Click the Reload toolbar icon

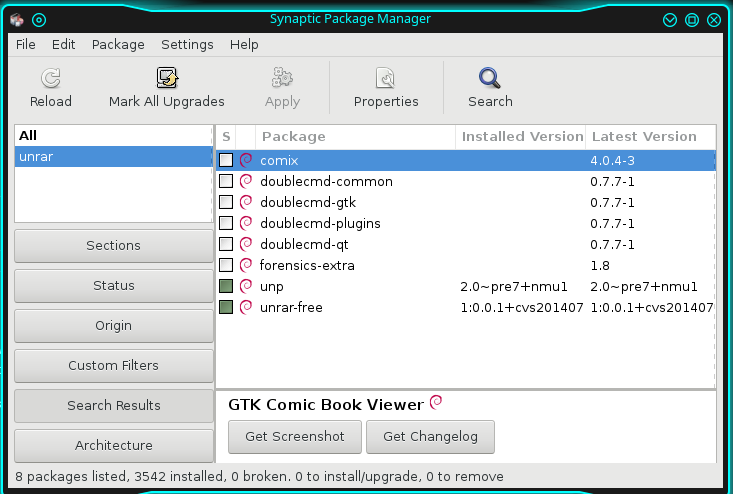click(51, 79)
